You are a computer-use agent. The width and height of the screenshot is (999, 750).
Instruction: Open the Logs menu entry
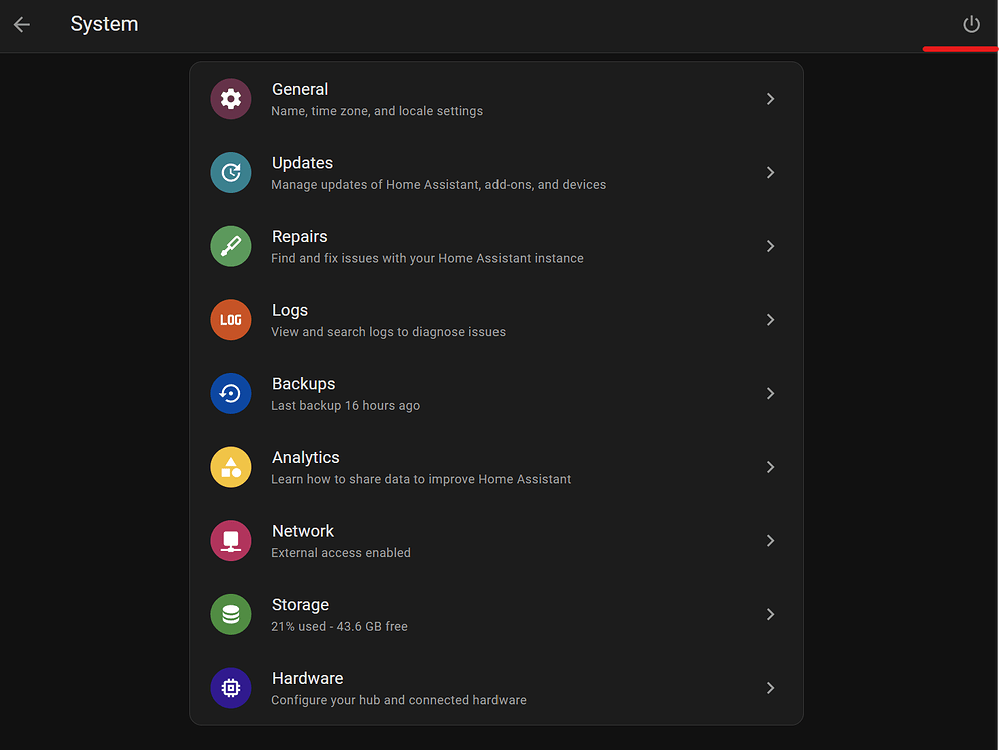coord(388,320)
